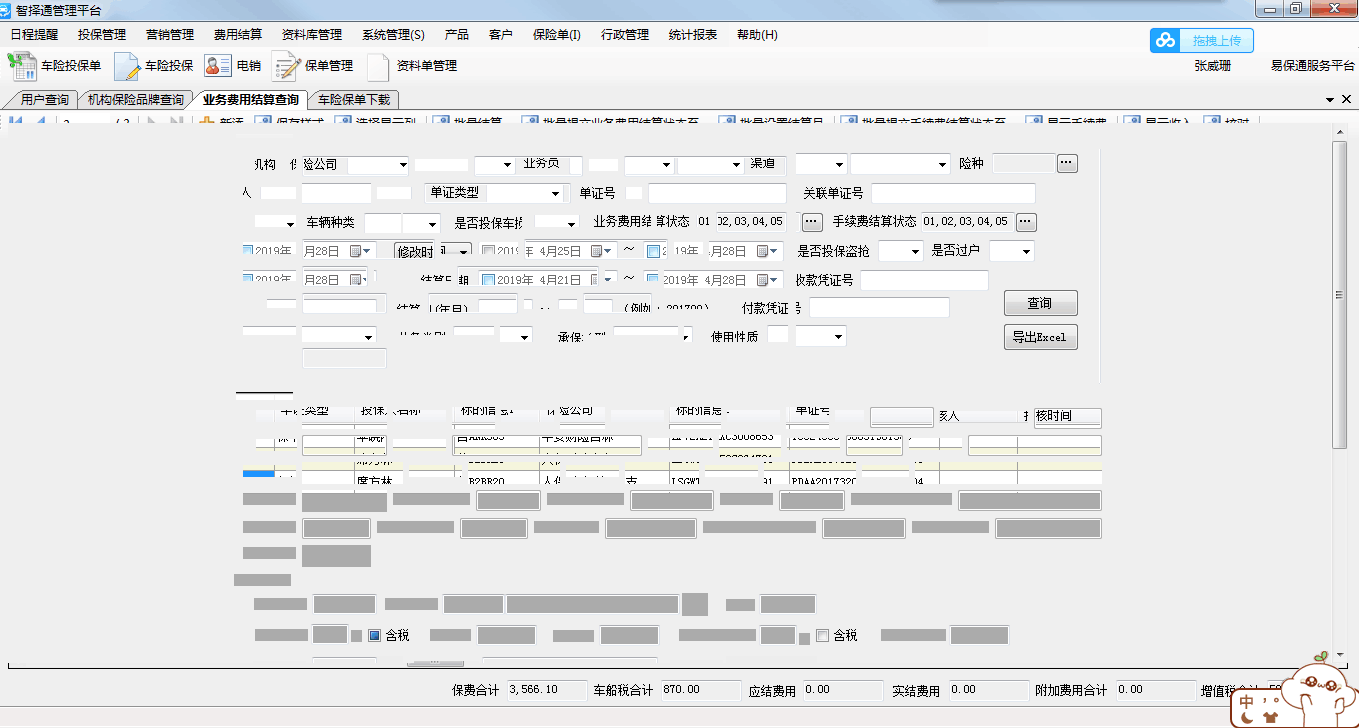Click the 导出Excel button
The width and height of the screenshot is (1359, 728).
click(1040, 337)
